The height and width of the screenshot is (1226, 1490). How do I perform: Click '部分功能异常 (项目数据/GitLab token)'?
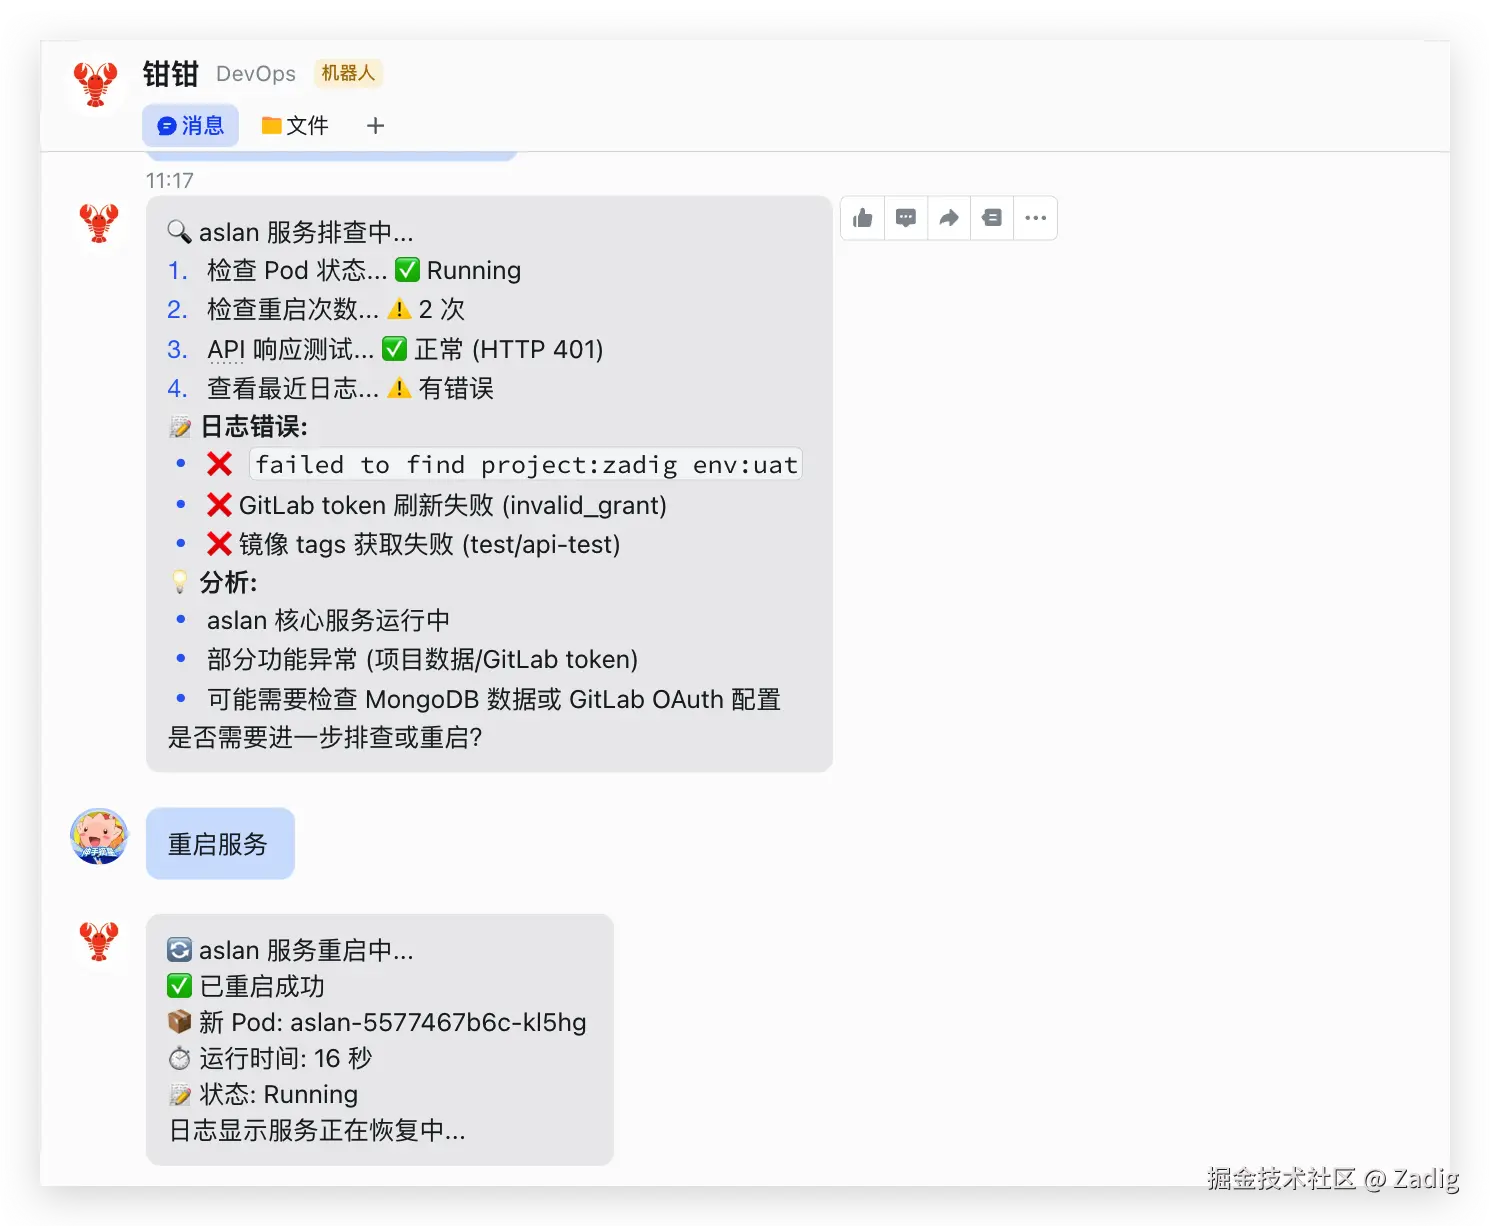tap(423, 659)
